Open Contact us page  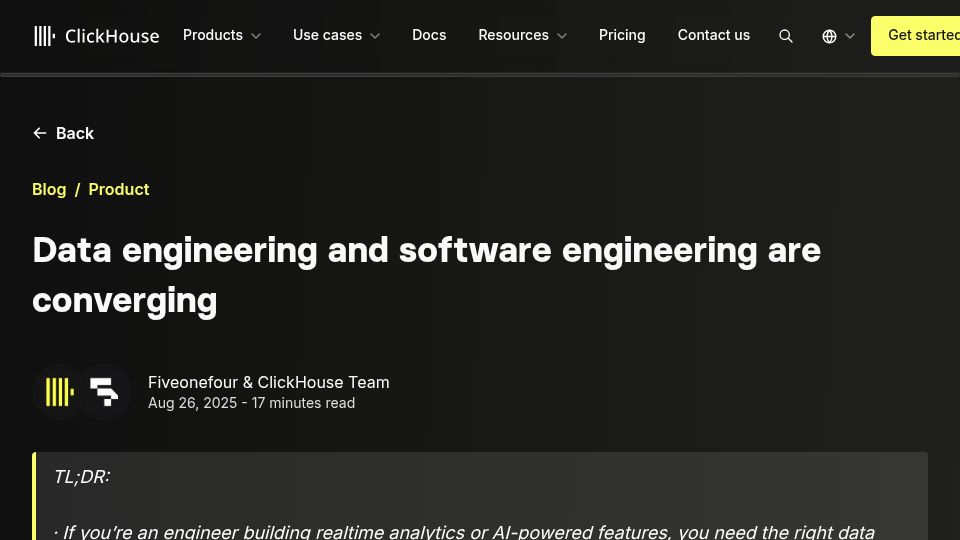[x=714, y=35]
